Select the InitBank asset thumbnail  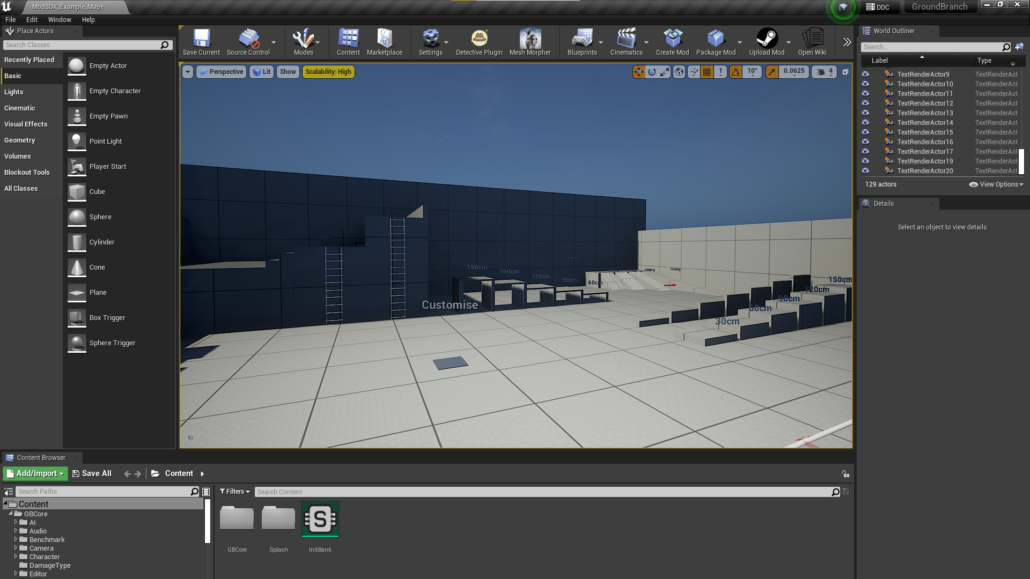(320, 521)
